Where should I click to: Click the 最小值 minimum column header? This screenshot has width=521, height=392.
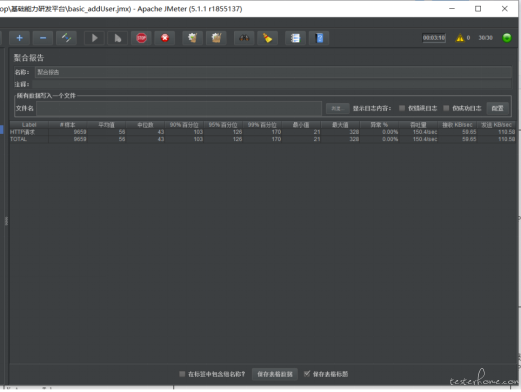click(x=301, y=125)
